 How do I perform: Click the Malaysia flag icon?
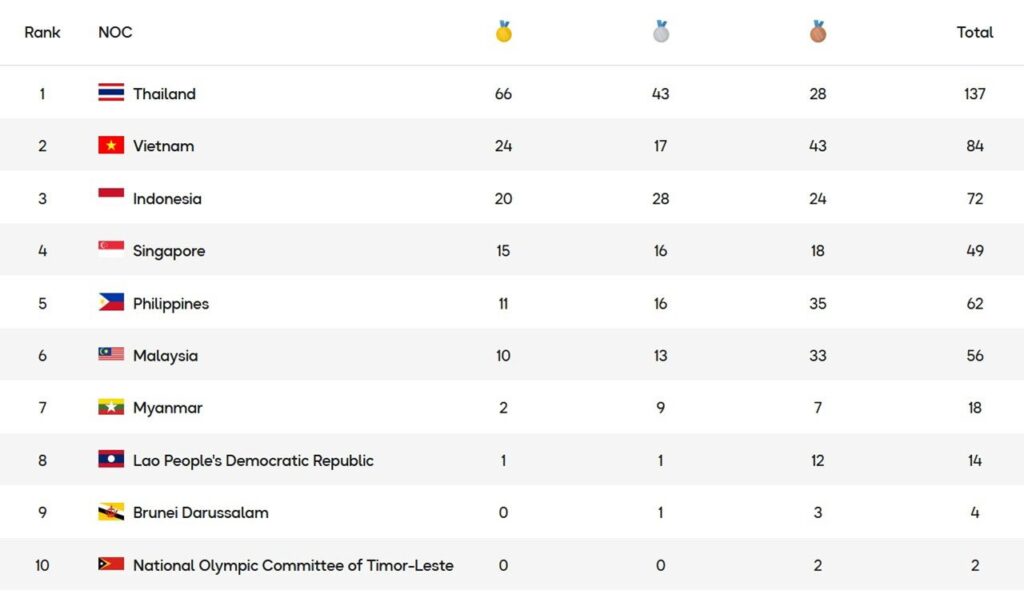(111, 355)
